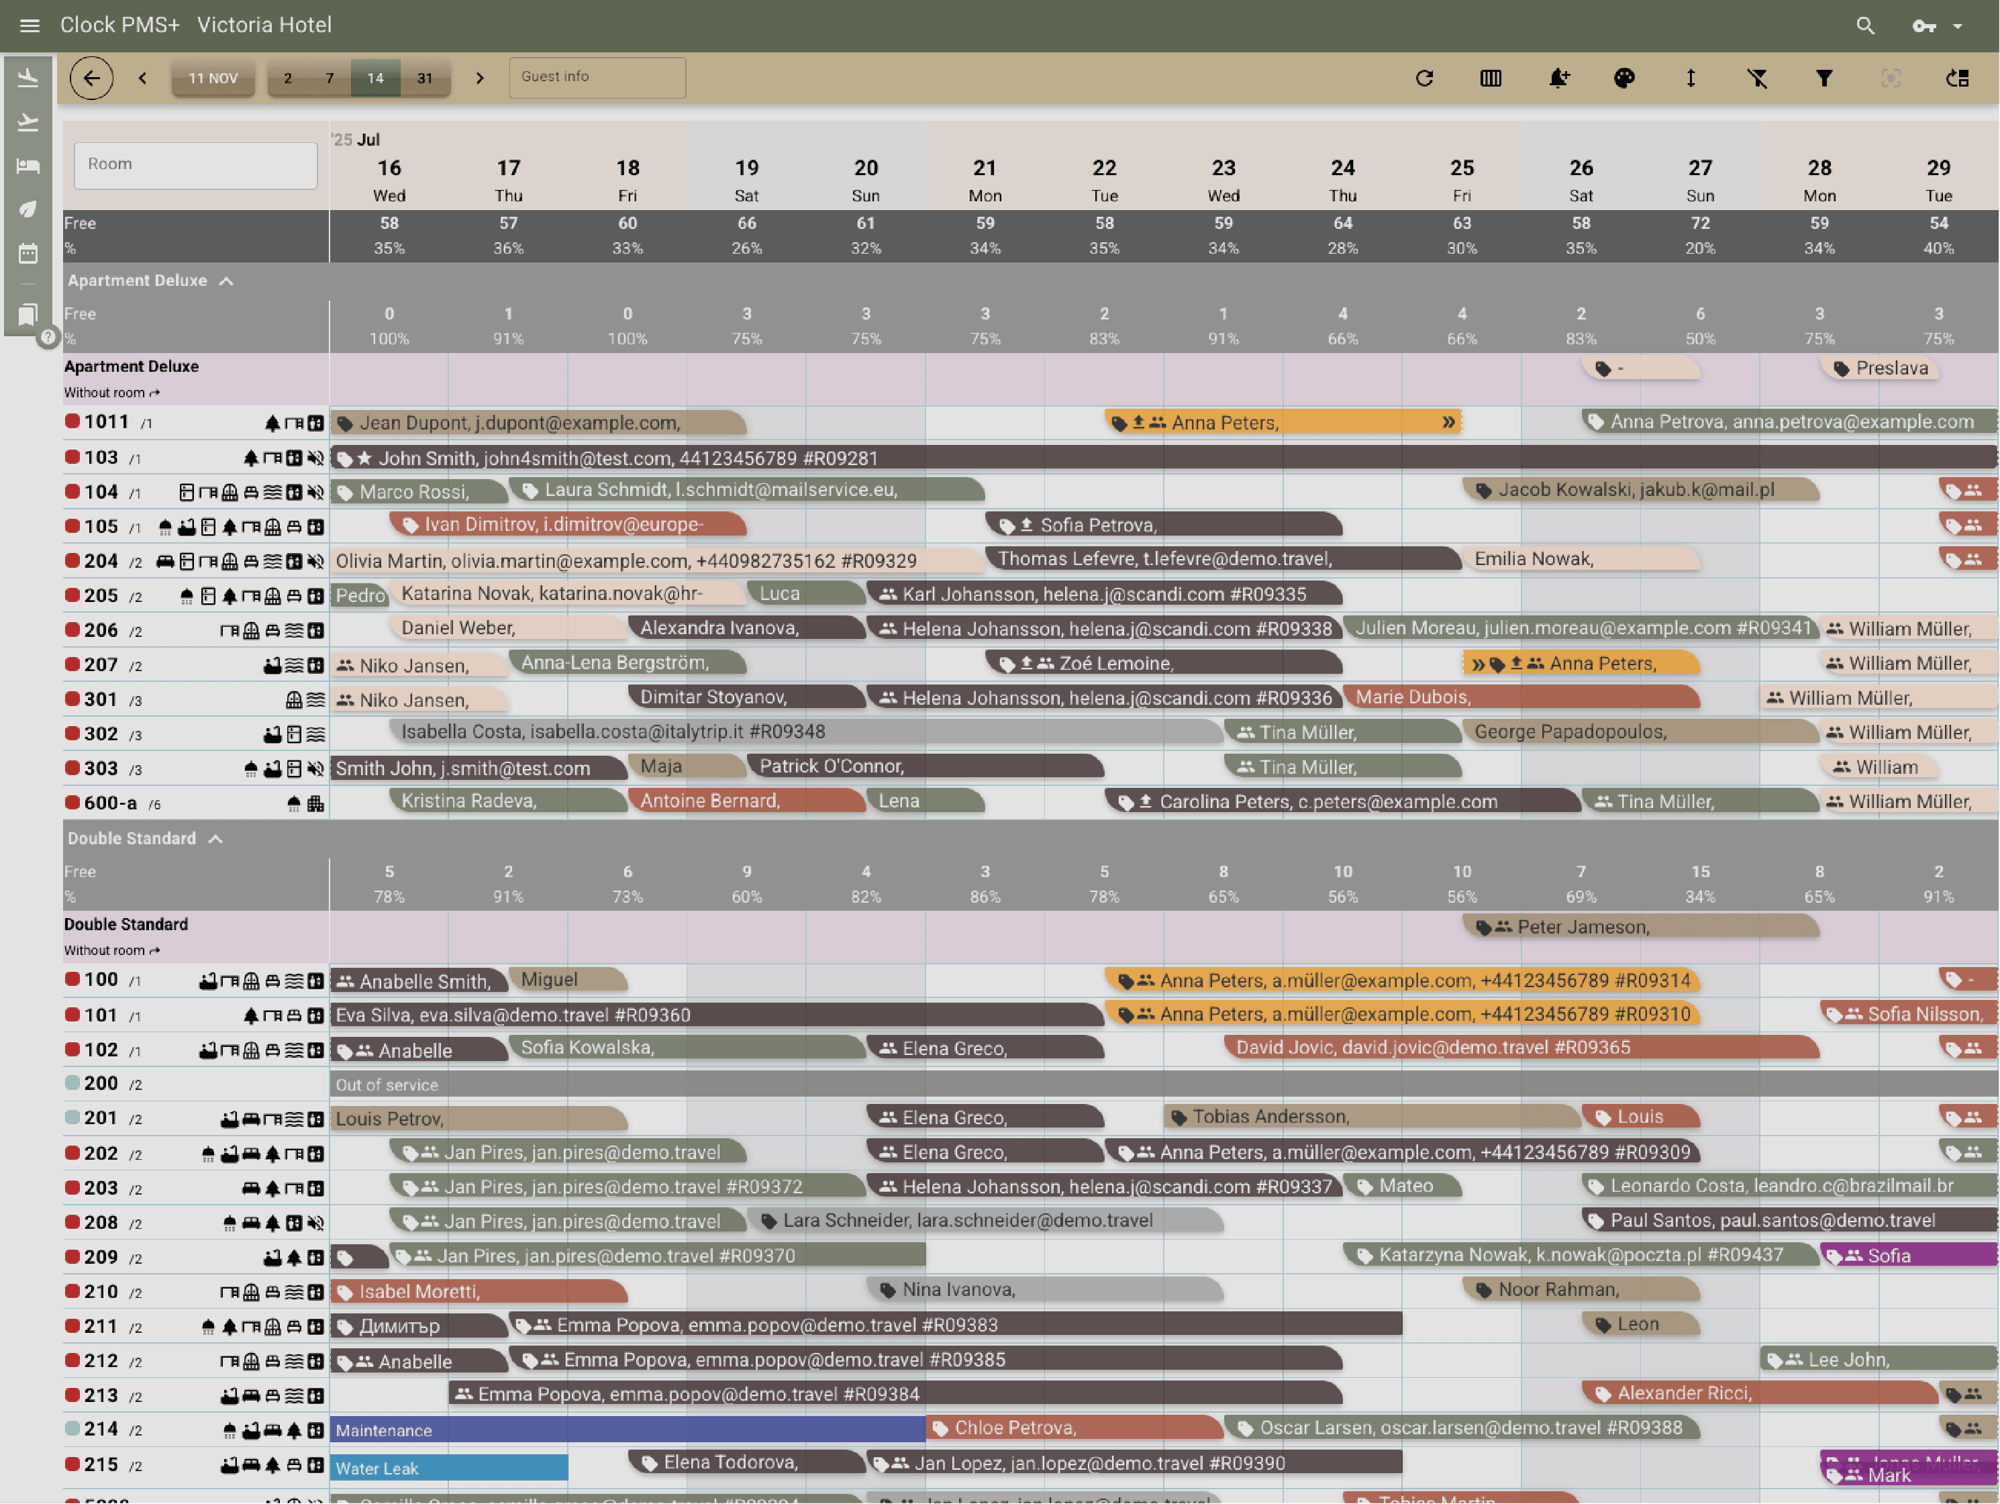This screenshot has height=1504, width=2000.
Task: Toggle the clear-filters icon in the toolbar
Action: [x=1758, y=78]
